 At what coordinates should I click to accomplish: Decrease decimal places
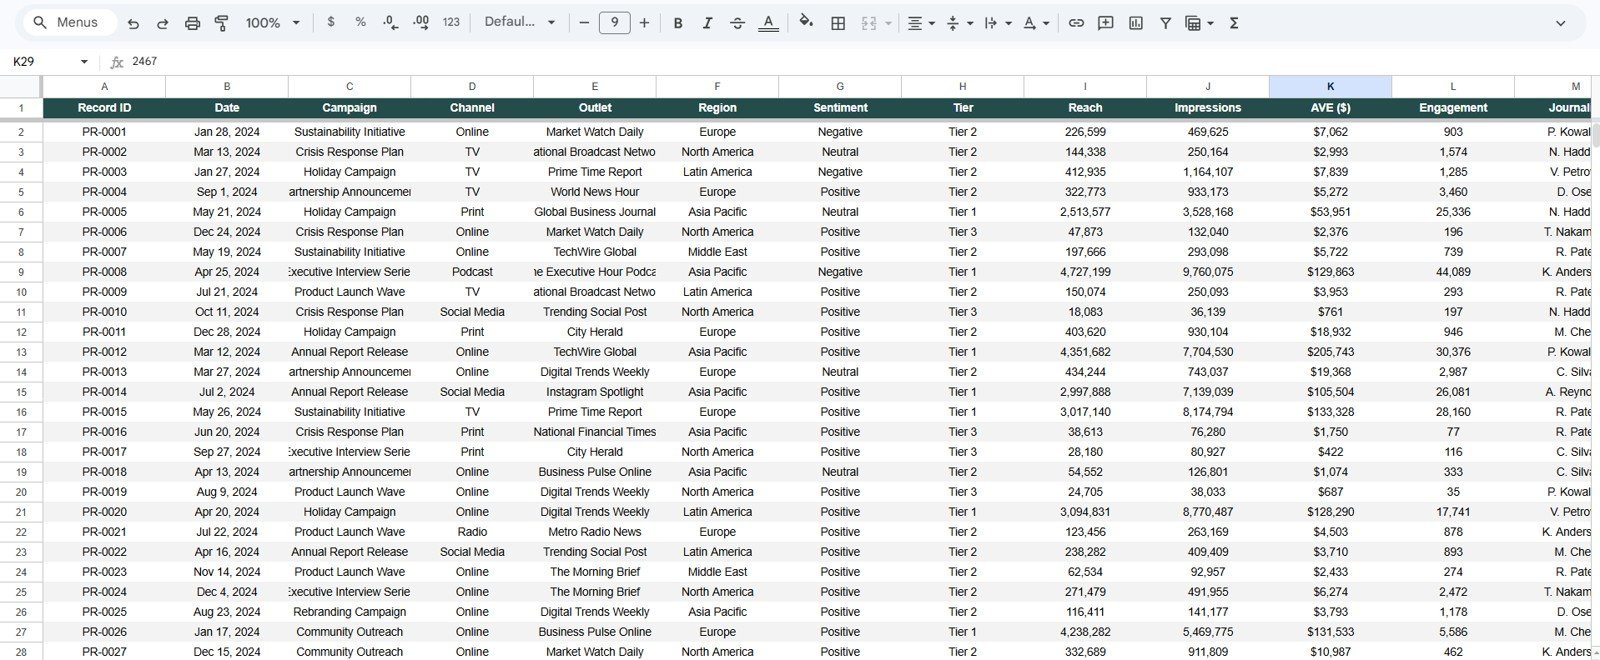[x=390, y=22]
